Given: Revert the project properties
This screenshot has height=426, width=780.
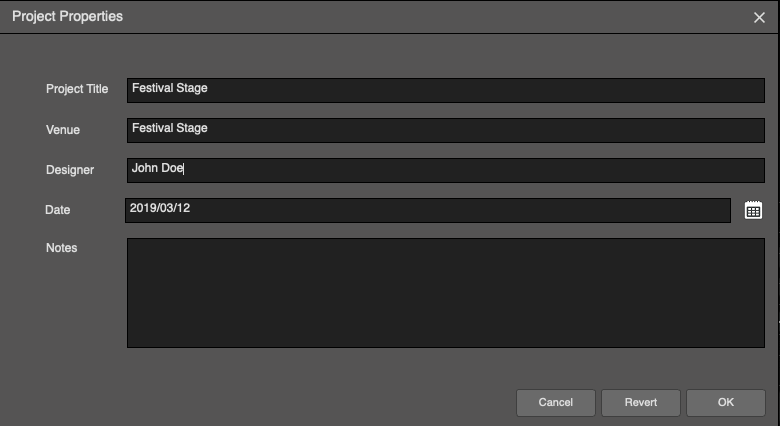Looking at the screenshot, I should point(641,403).
